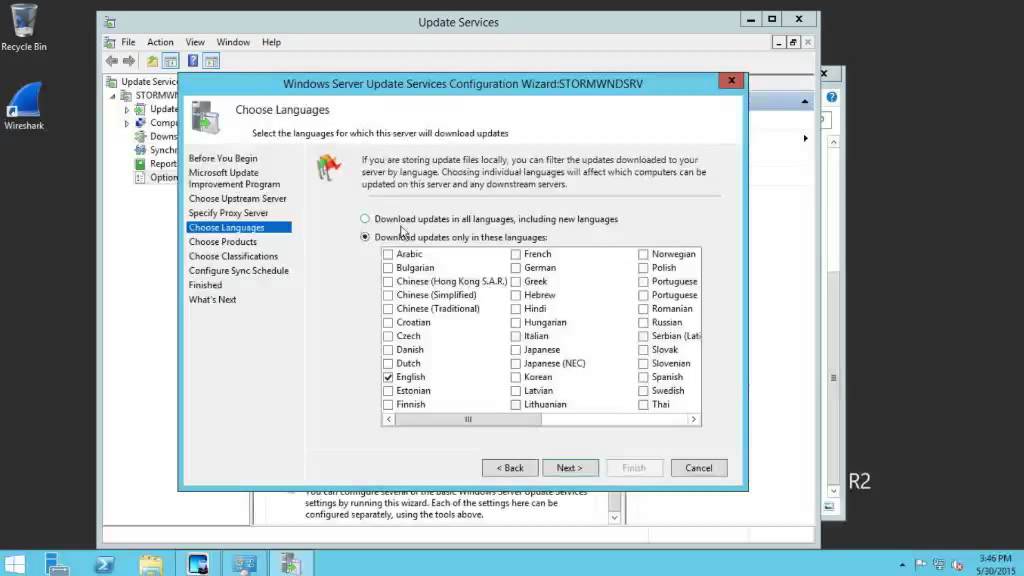
Task: Click the Action Center flag in system tray
Action: click(921, 564)
